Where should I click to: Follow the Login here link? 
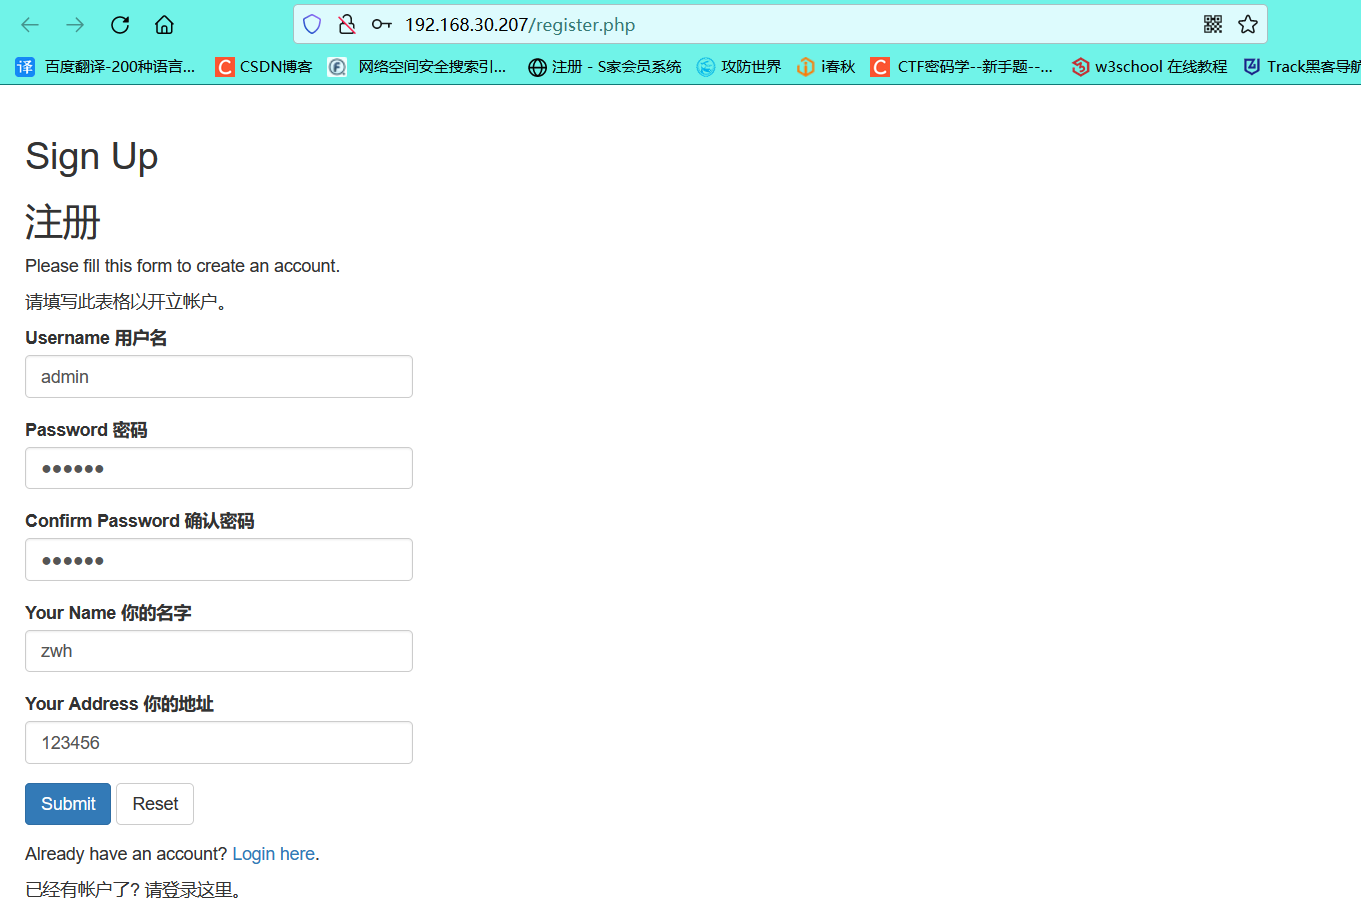pos(274,854)
